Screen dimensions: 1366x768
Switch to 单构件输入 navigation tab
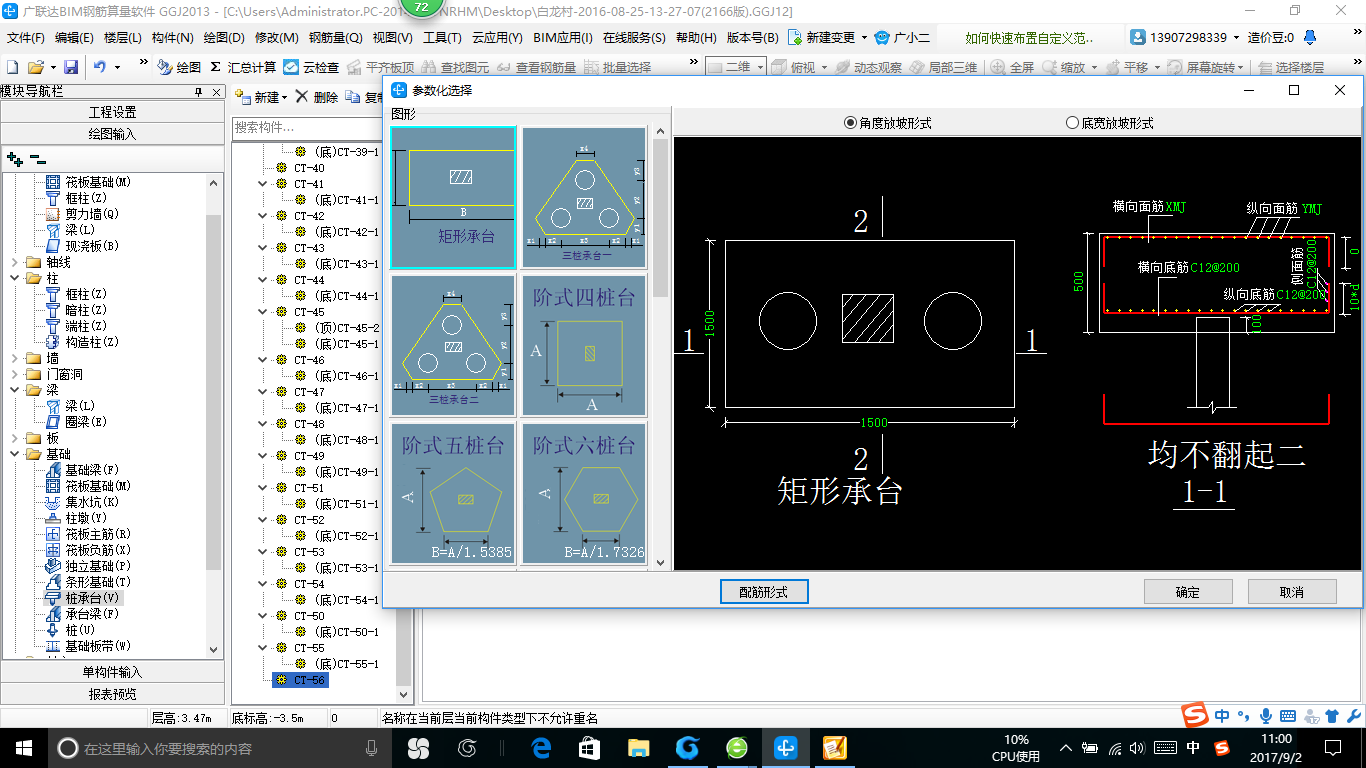click(112, 672)
